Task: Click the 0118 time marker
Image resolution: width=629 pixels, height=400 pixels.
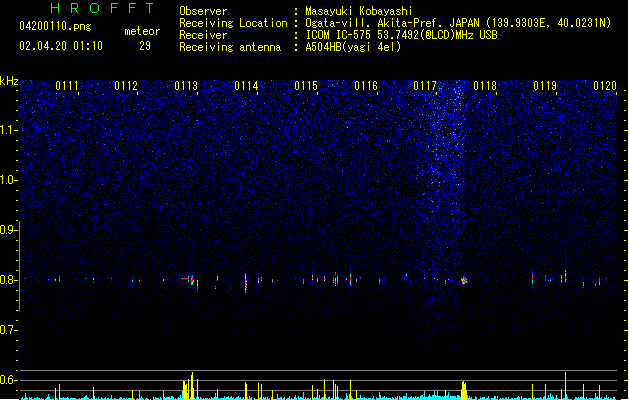Action: click(x=485, y=86)
